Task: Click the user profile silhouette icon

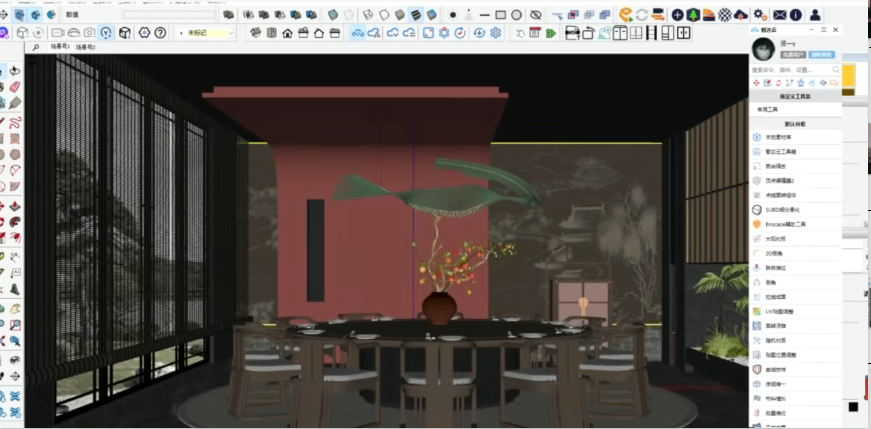Action: click(x=815, y=15)
